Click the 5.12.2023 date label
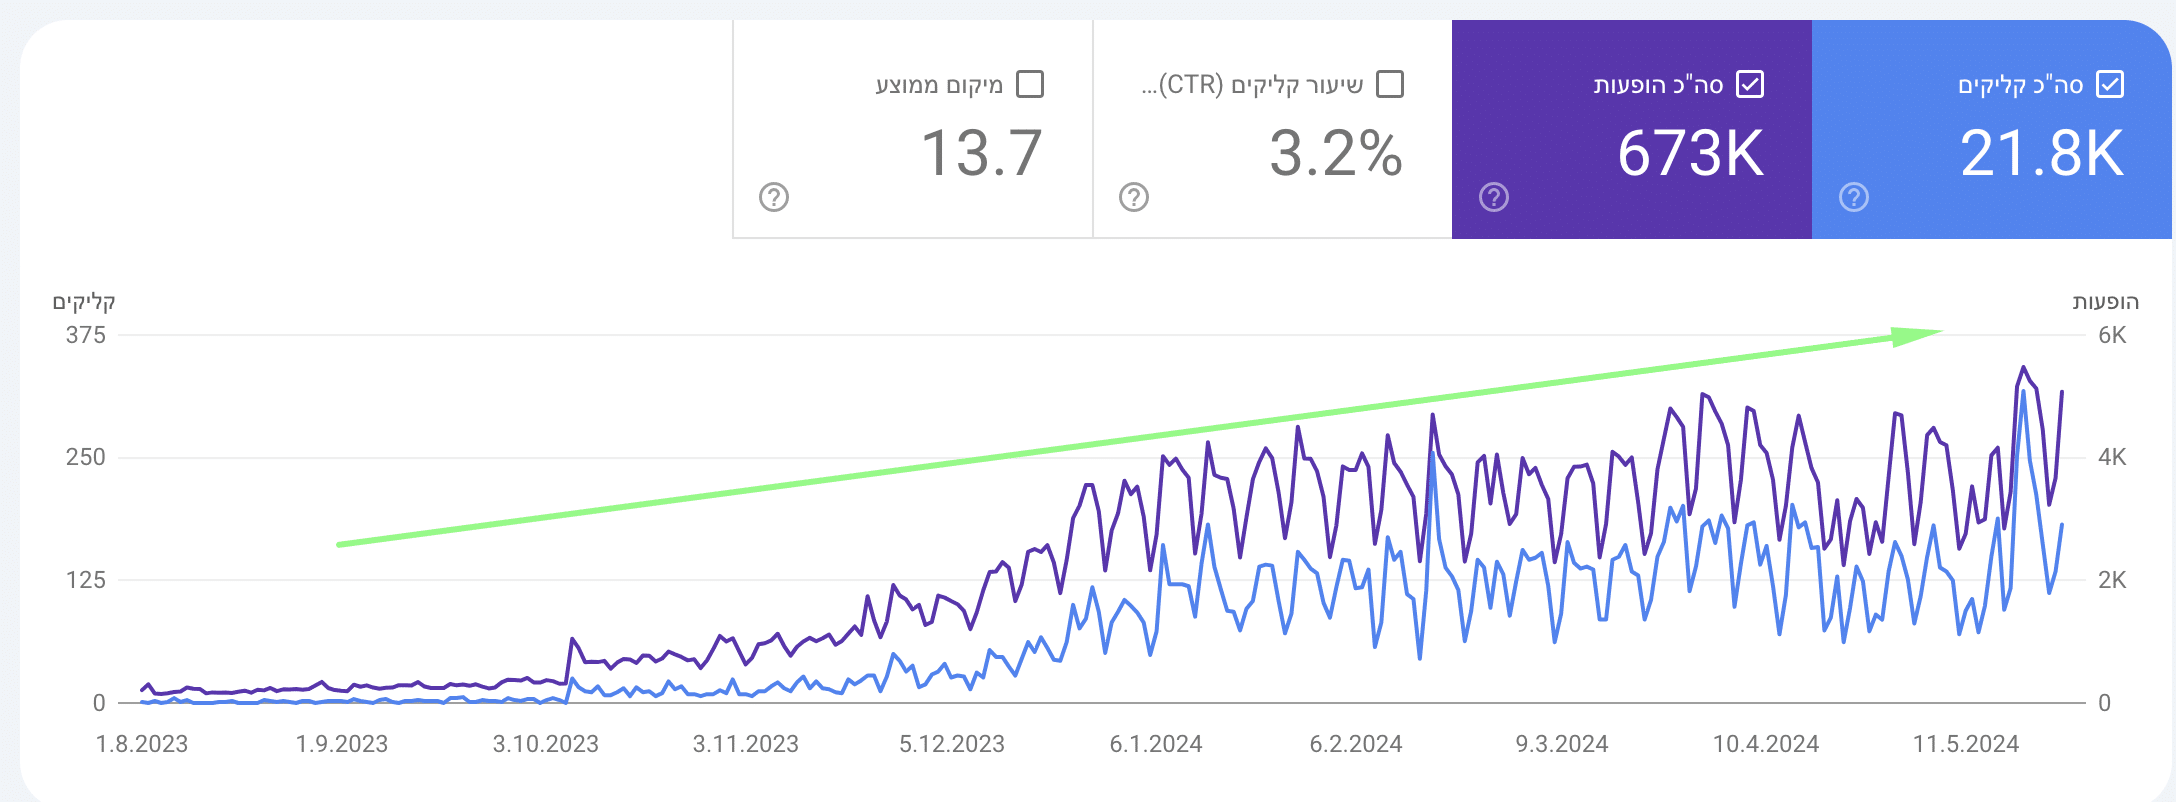Image resolution: width=2176 pixels, height=802 pixels. 952,744
